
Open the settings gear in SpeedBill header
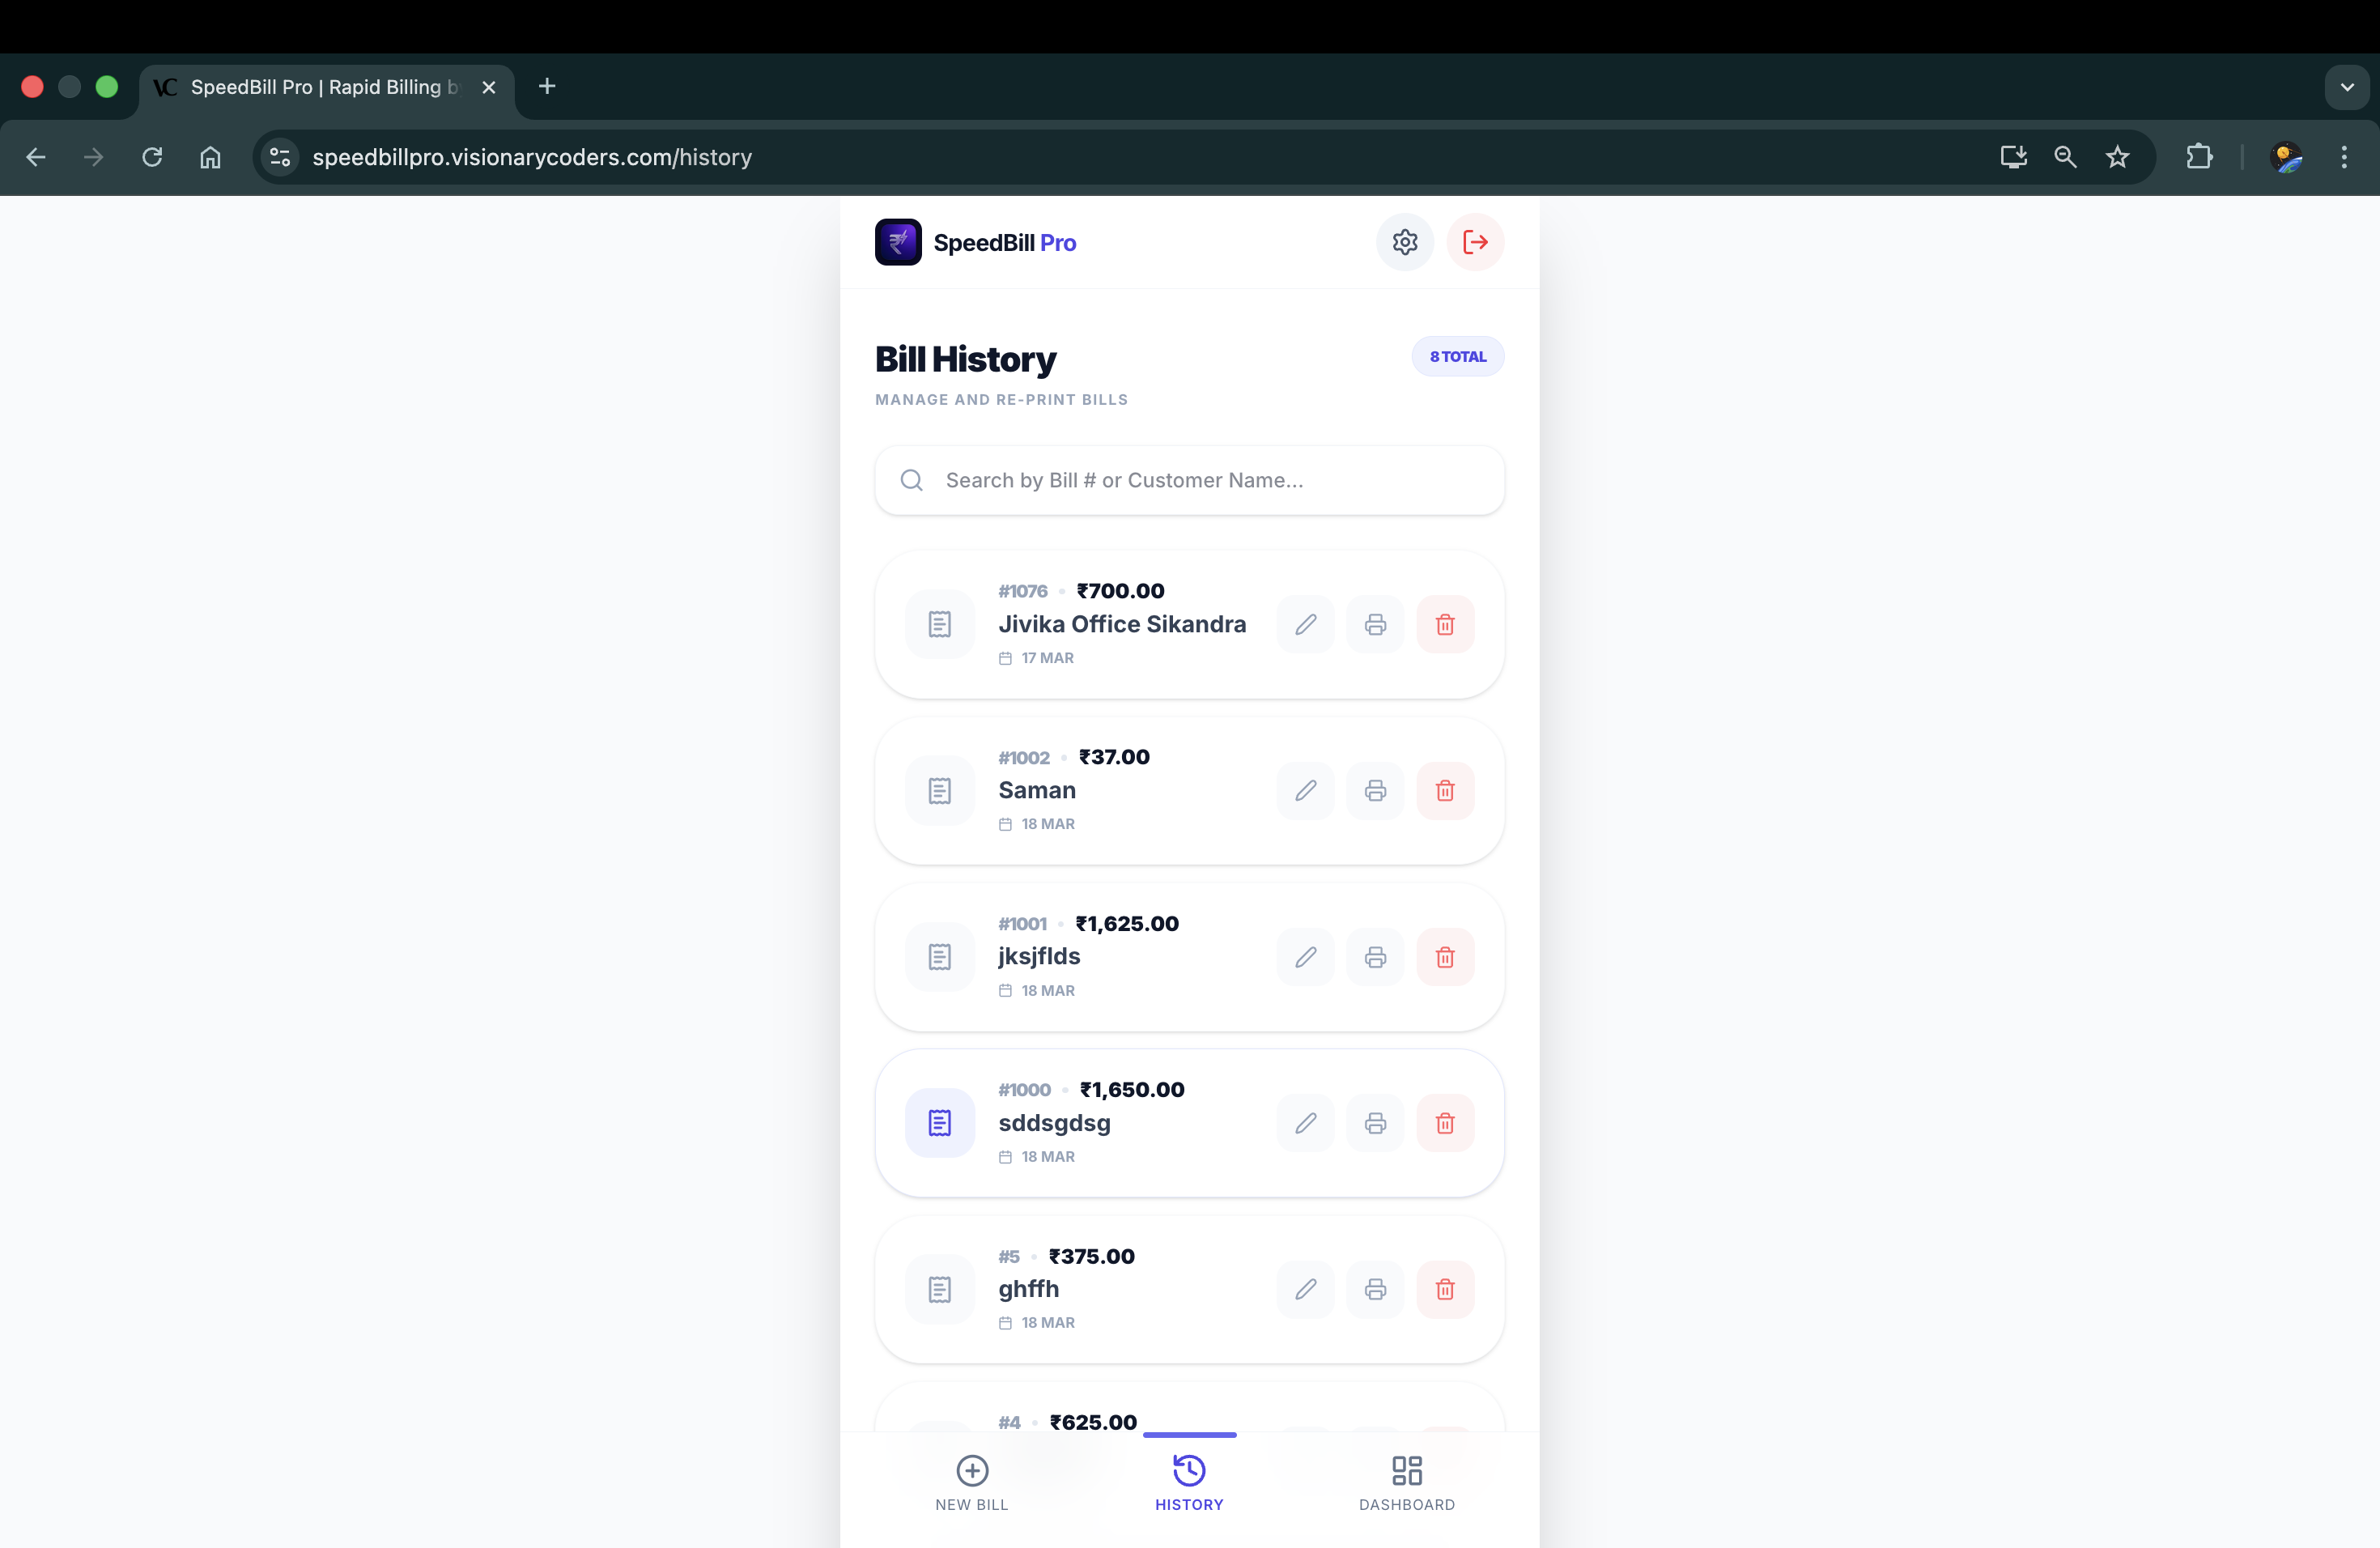(1404, 242)
